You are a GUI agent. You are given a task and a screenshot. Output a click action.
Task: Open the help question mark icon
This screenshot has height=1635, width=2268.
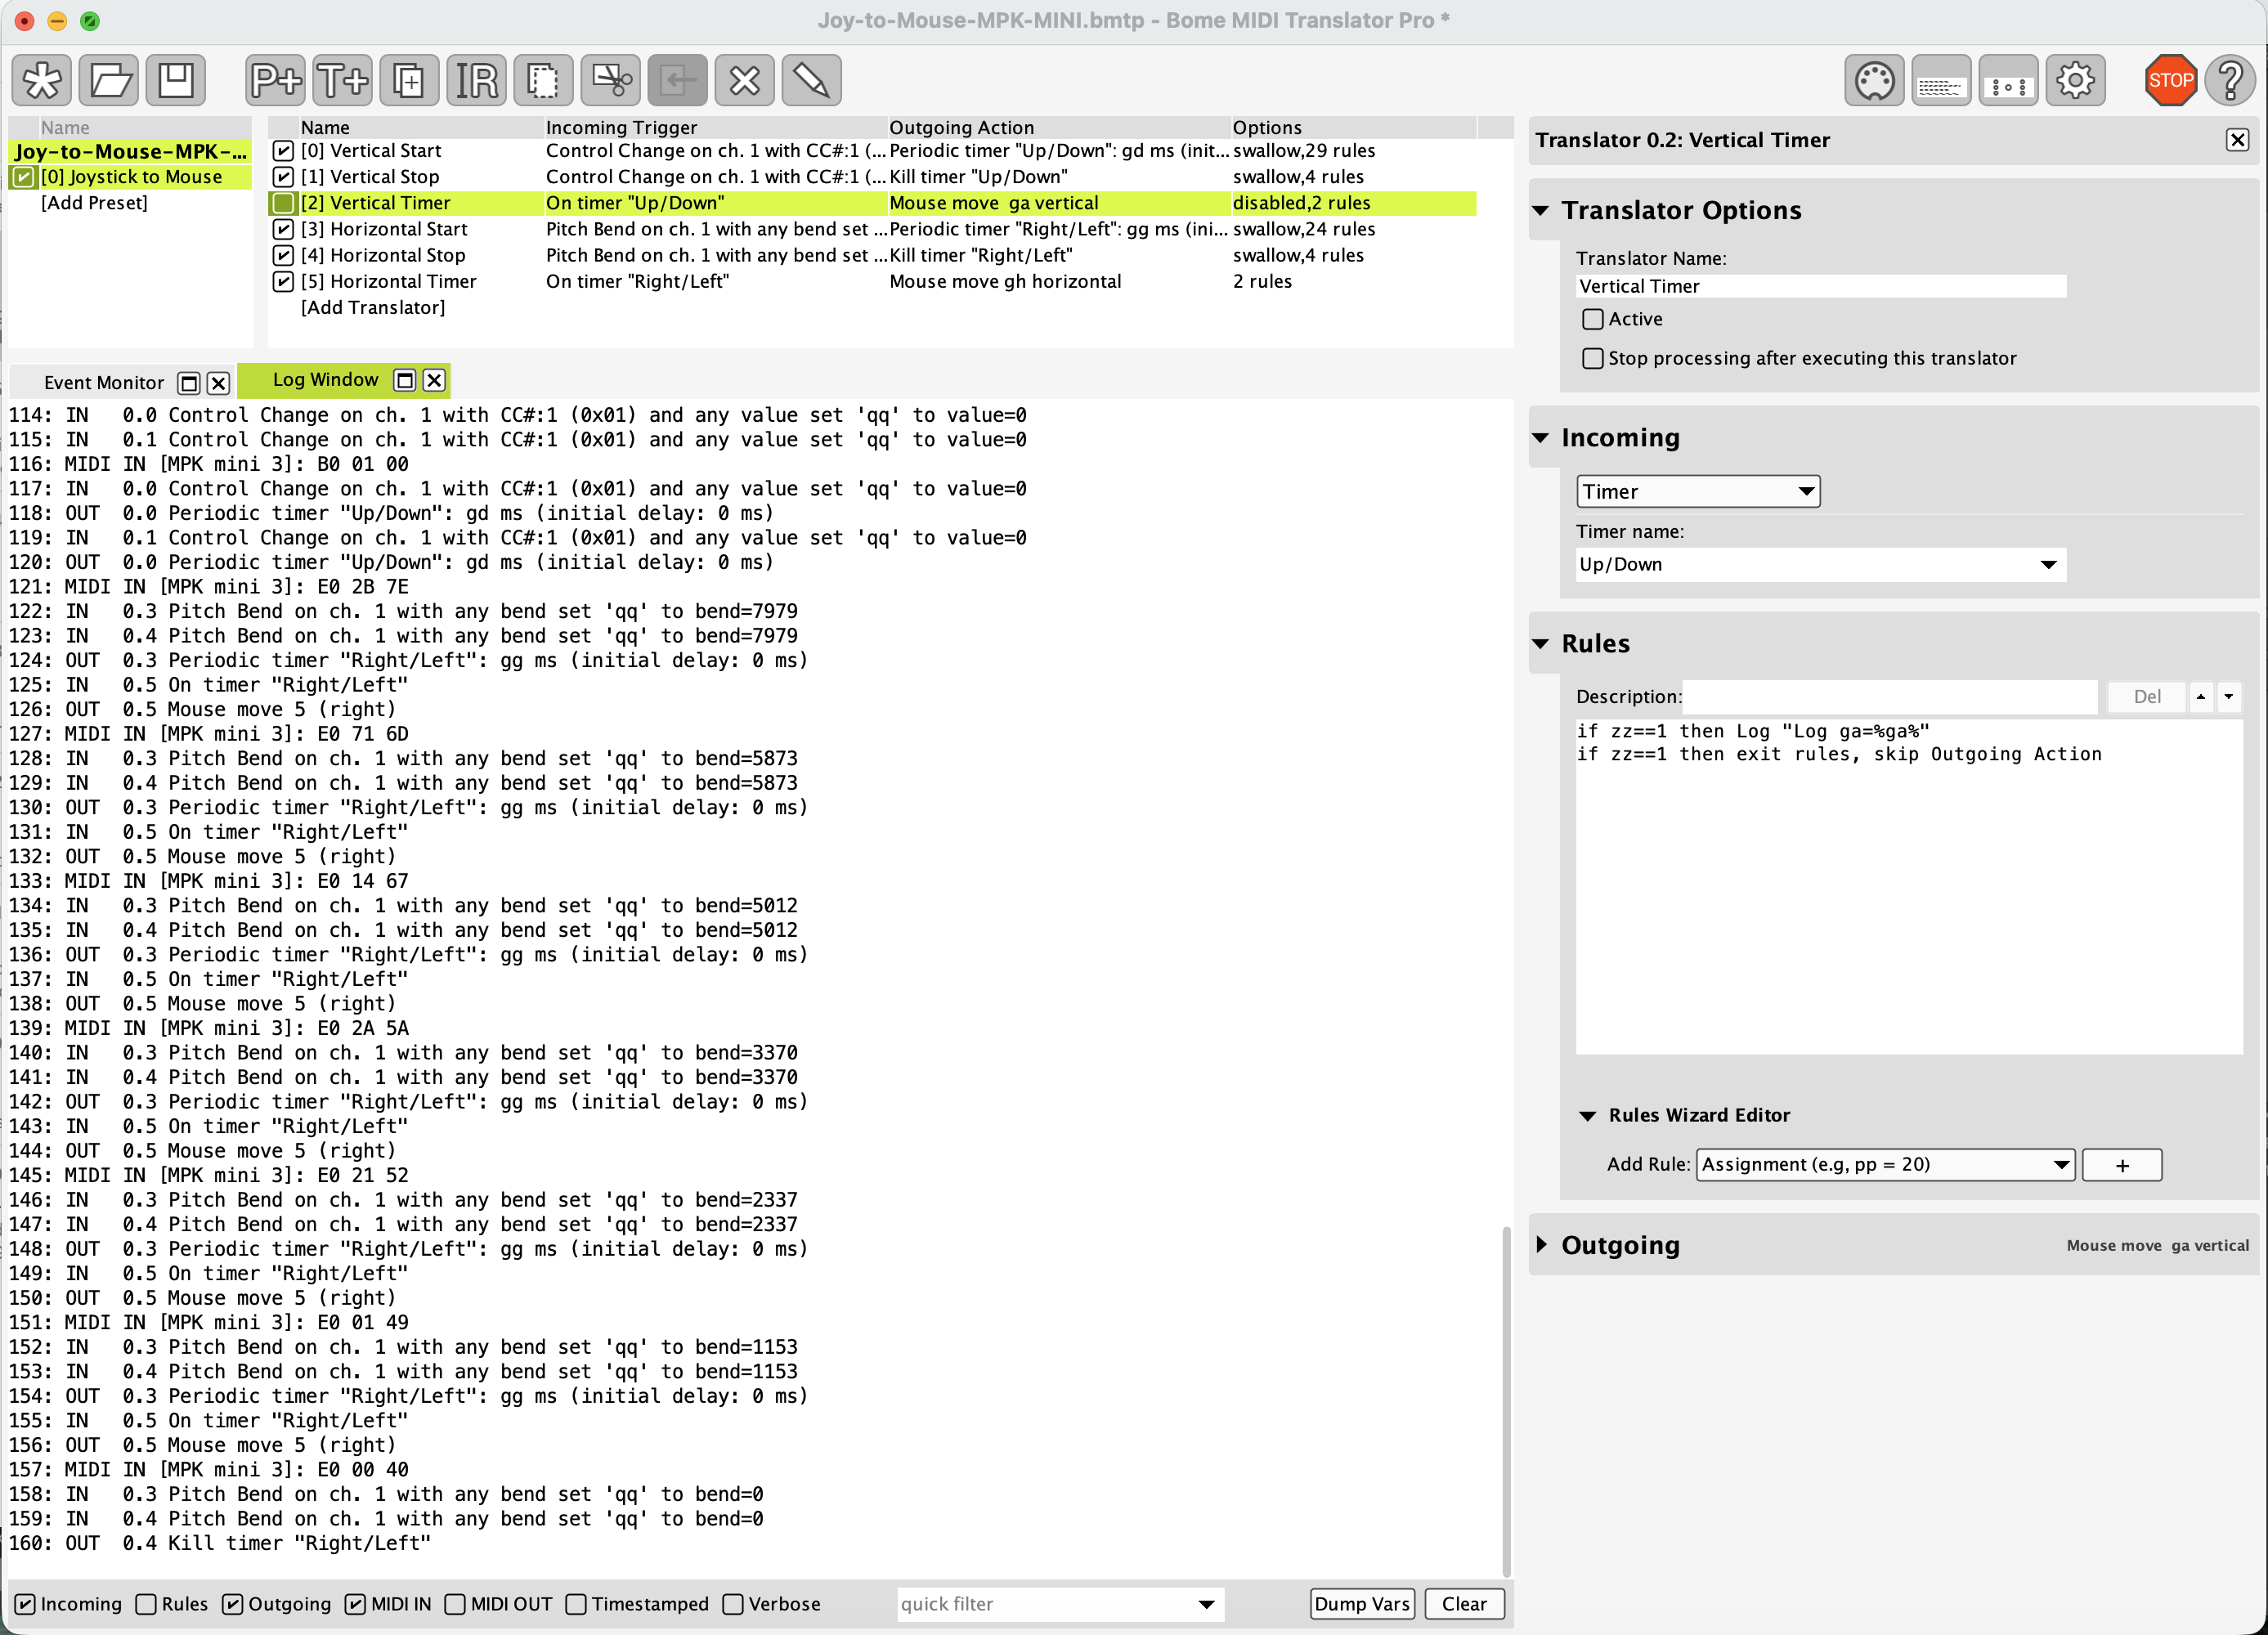click(x=2230, y=80)
